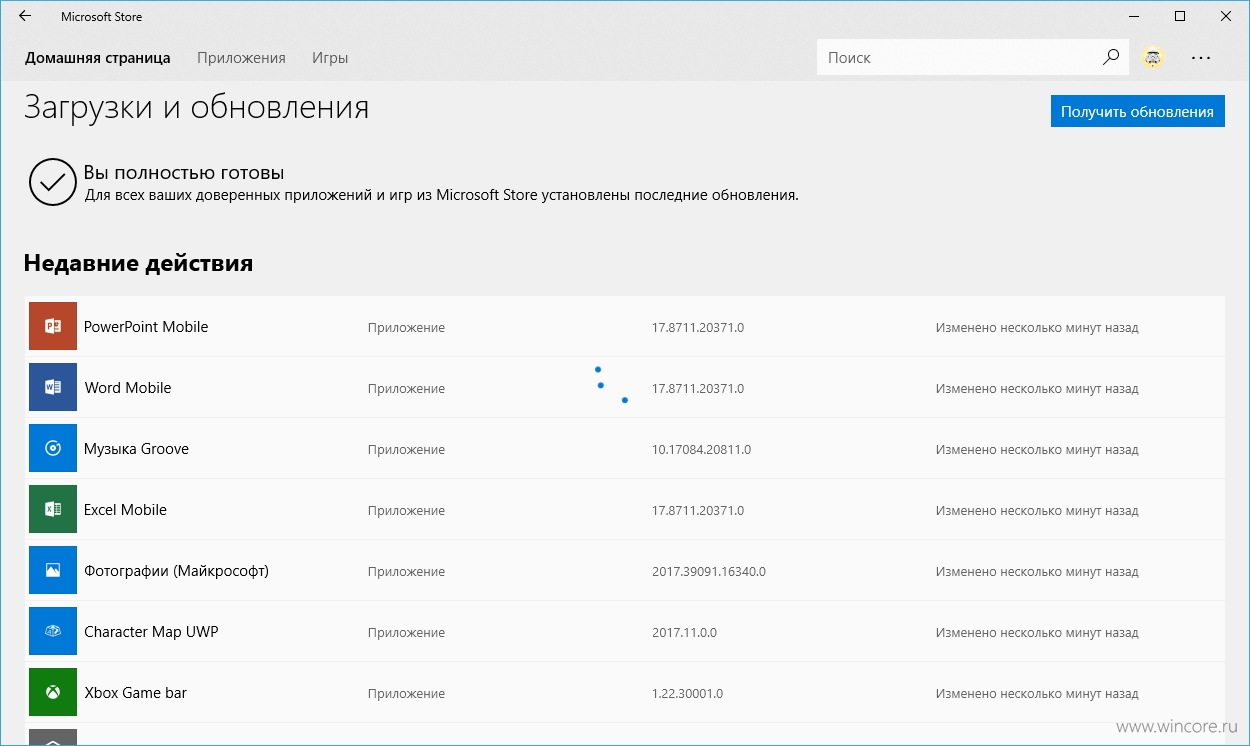Click the Недавние действия heading
This screenshot has width=1250, height=746.
(138, 263)
